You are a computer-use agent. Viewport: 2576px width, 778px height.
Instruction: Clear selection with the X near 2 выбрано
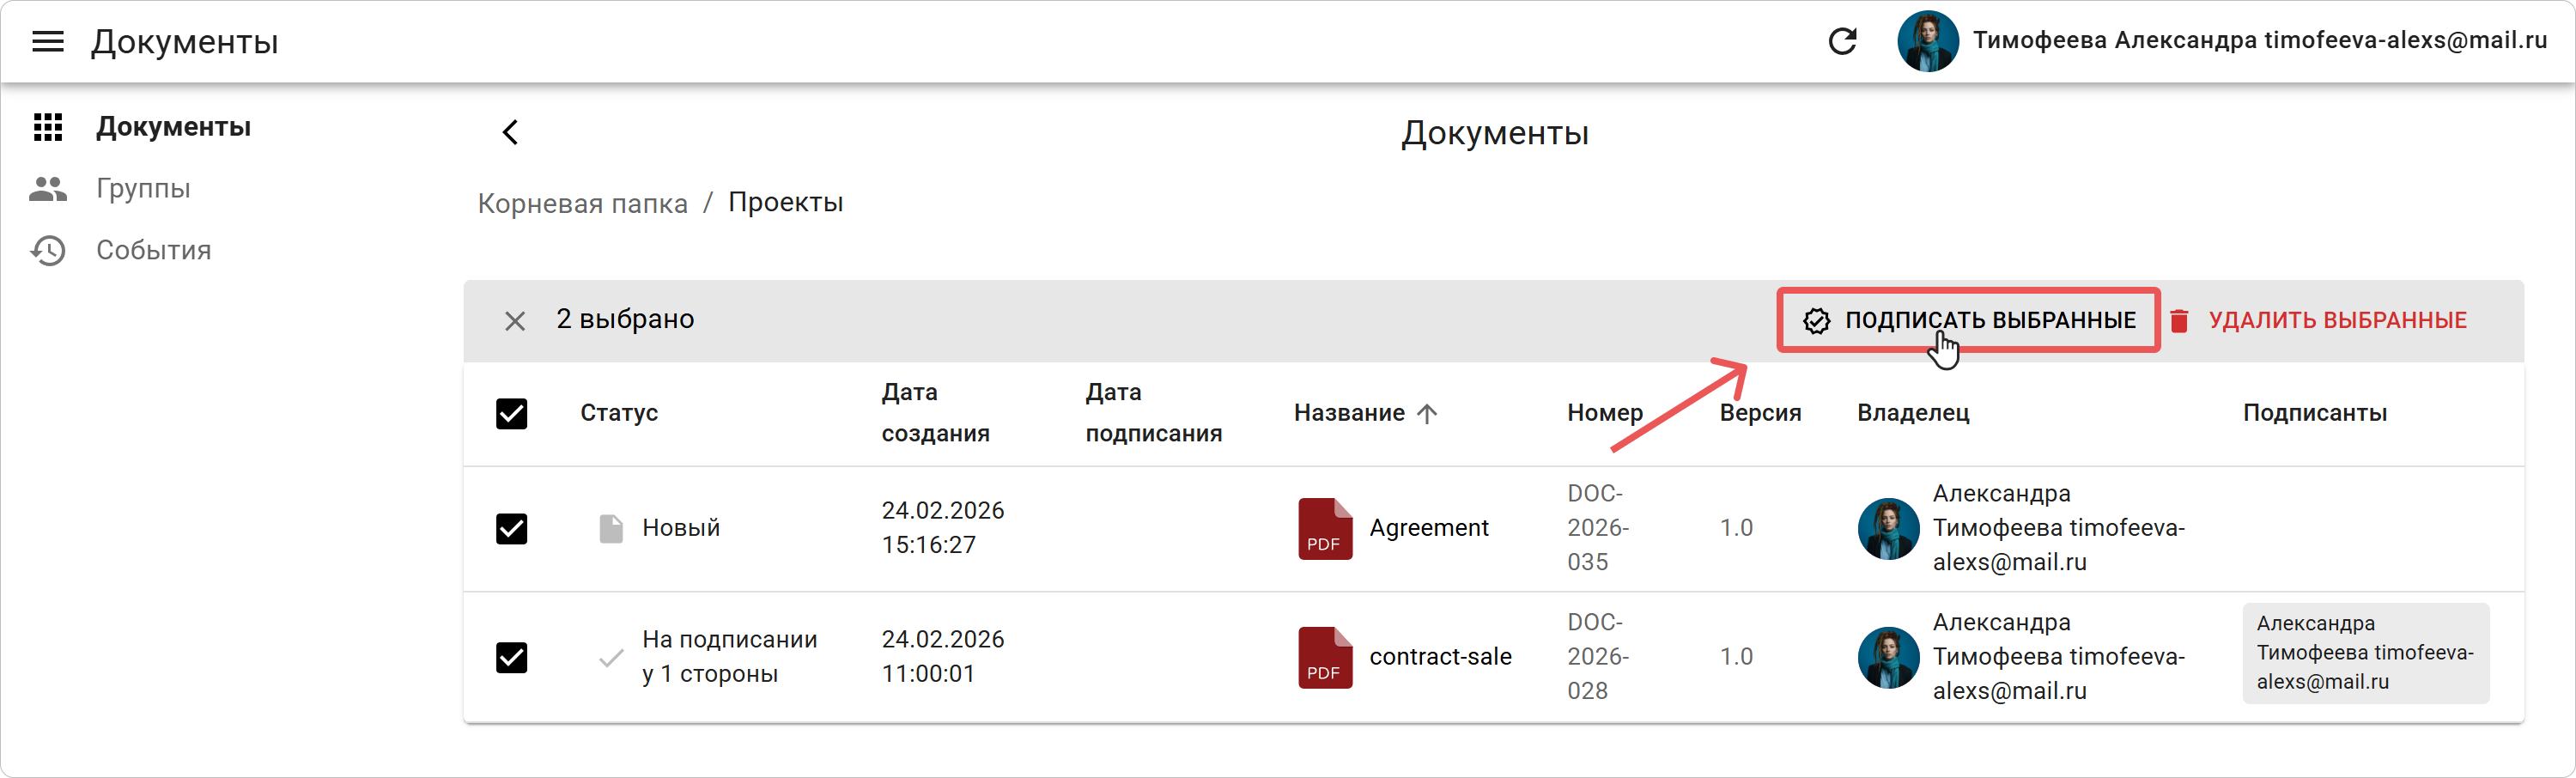(x=516, y=320)
